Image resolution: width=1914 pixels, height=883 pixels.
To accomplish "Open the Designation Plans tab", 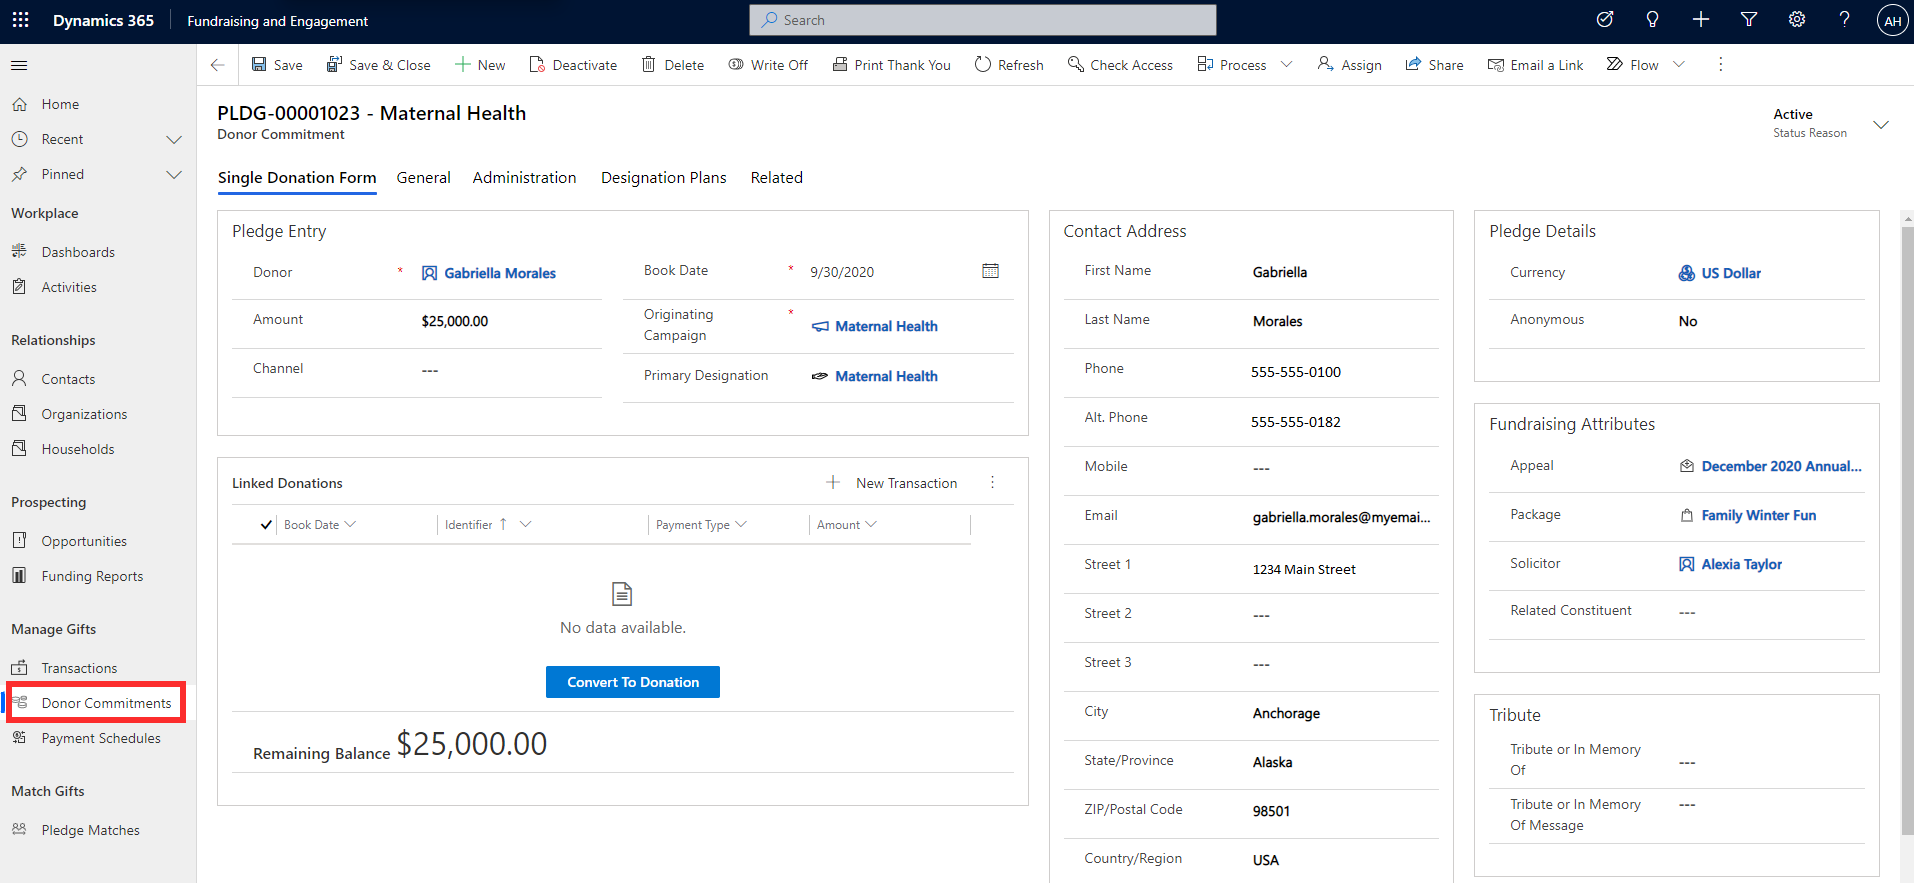I will (x=663, y=178).
